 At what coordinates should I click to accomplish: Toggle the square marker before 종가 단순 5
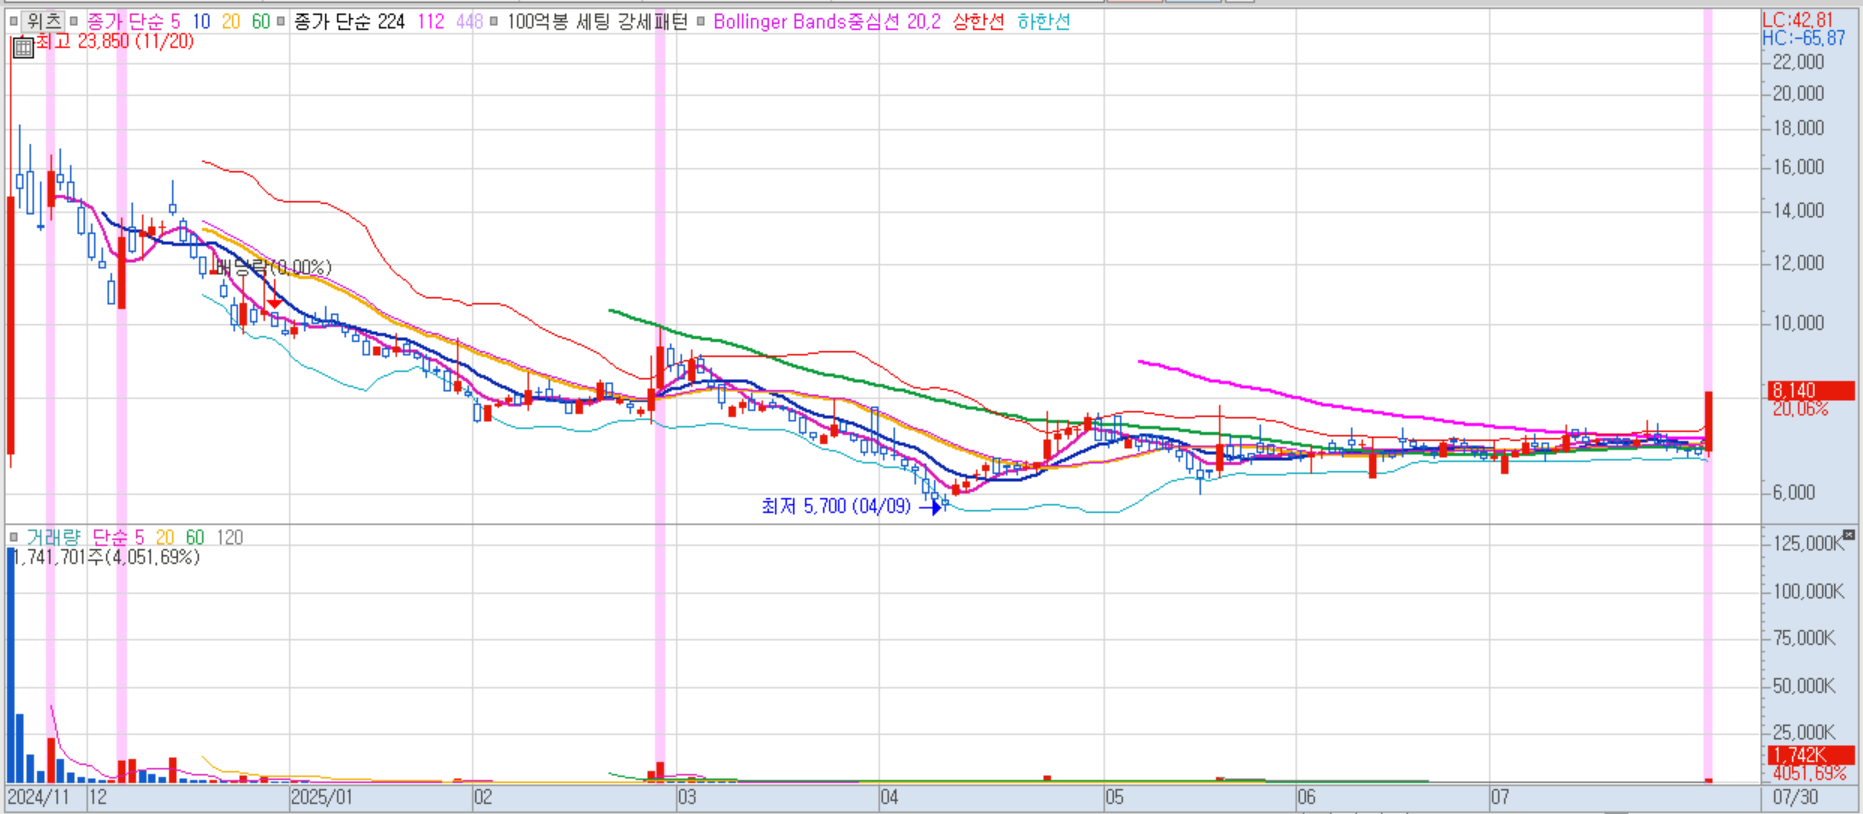(x=74, y=21)
